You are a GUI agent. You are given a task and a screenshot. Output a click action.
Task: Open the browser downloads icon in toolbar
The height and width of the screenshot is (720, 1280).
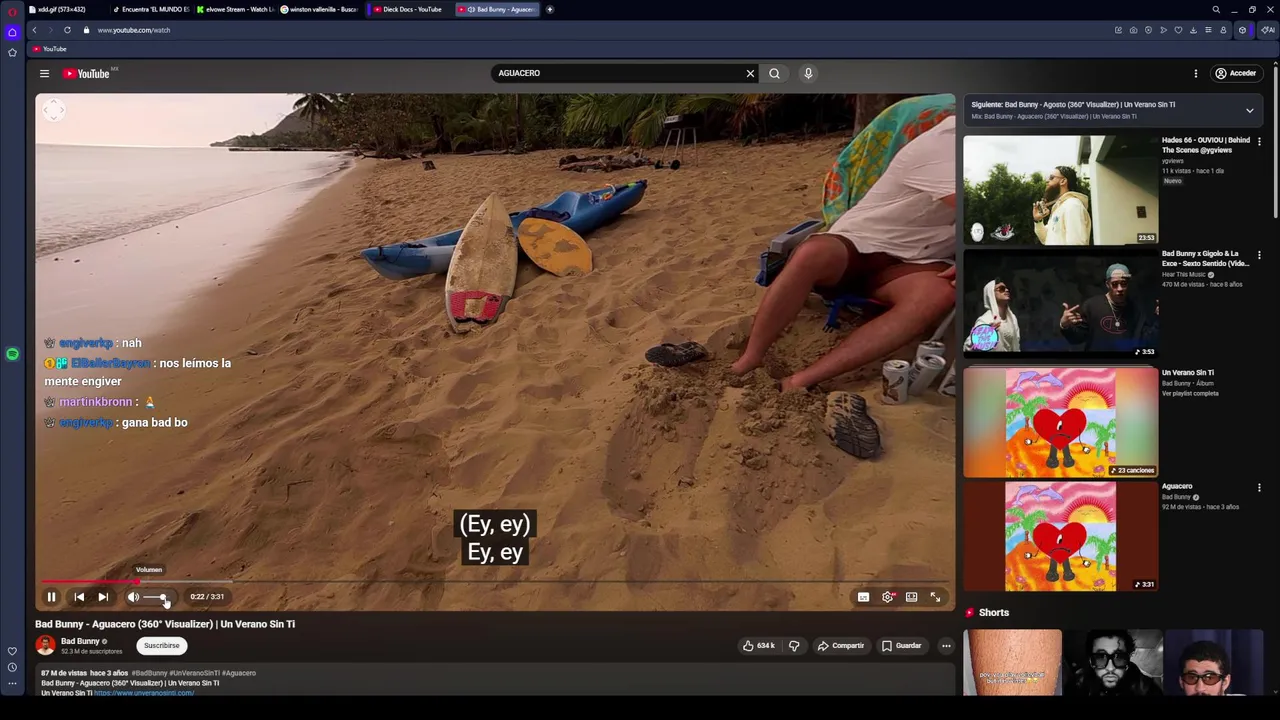(x=1193, y=30)
